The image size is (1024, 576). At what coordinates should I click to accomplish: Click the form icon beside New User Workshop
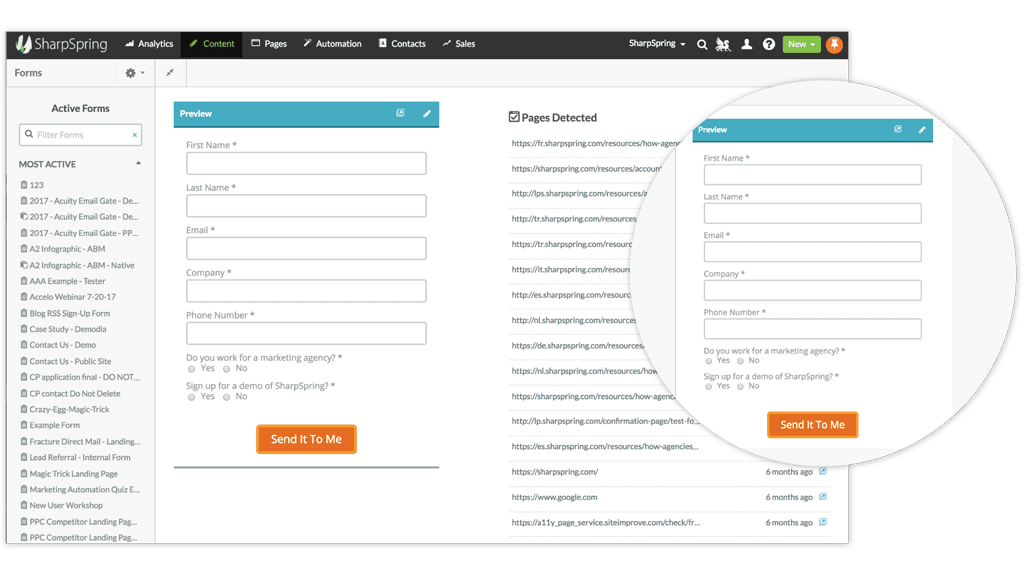[24, 505]
